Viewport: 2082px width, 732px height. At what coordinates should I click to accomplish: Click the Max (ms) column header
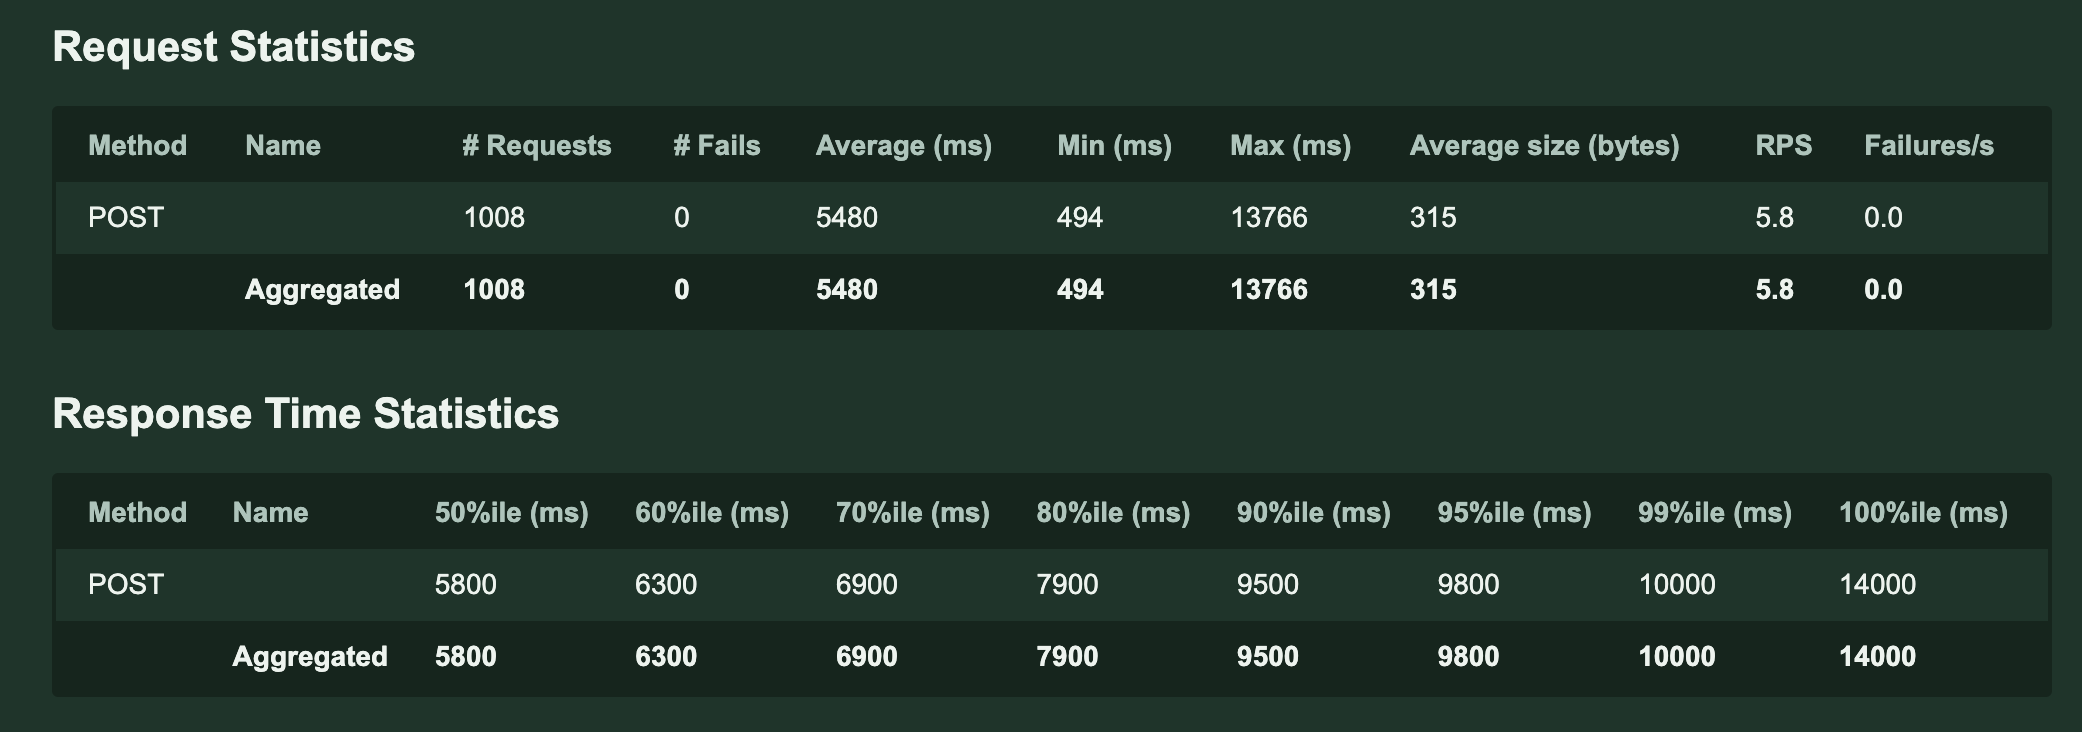pos(1290,146)
